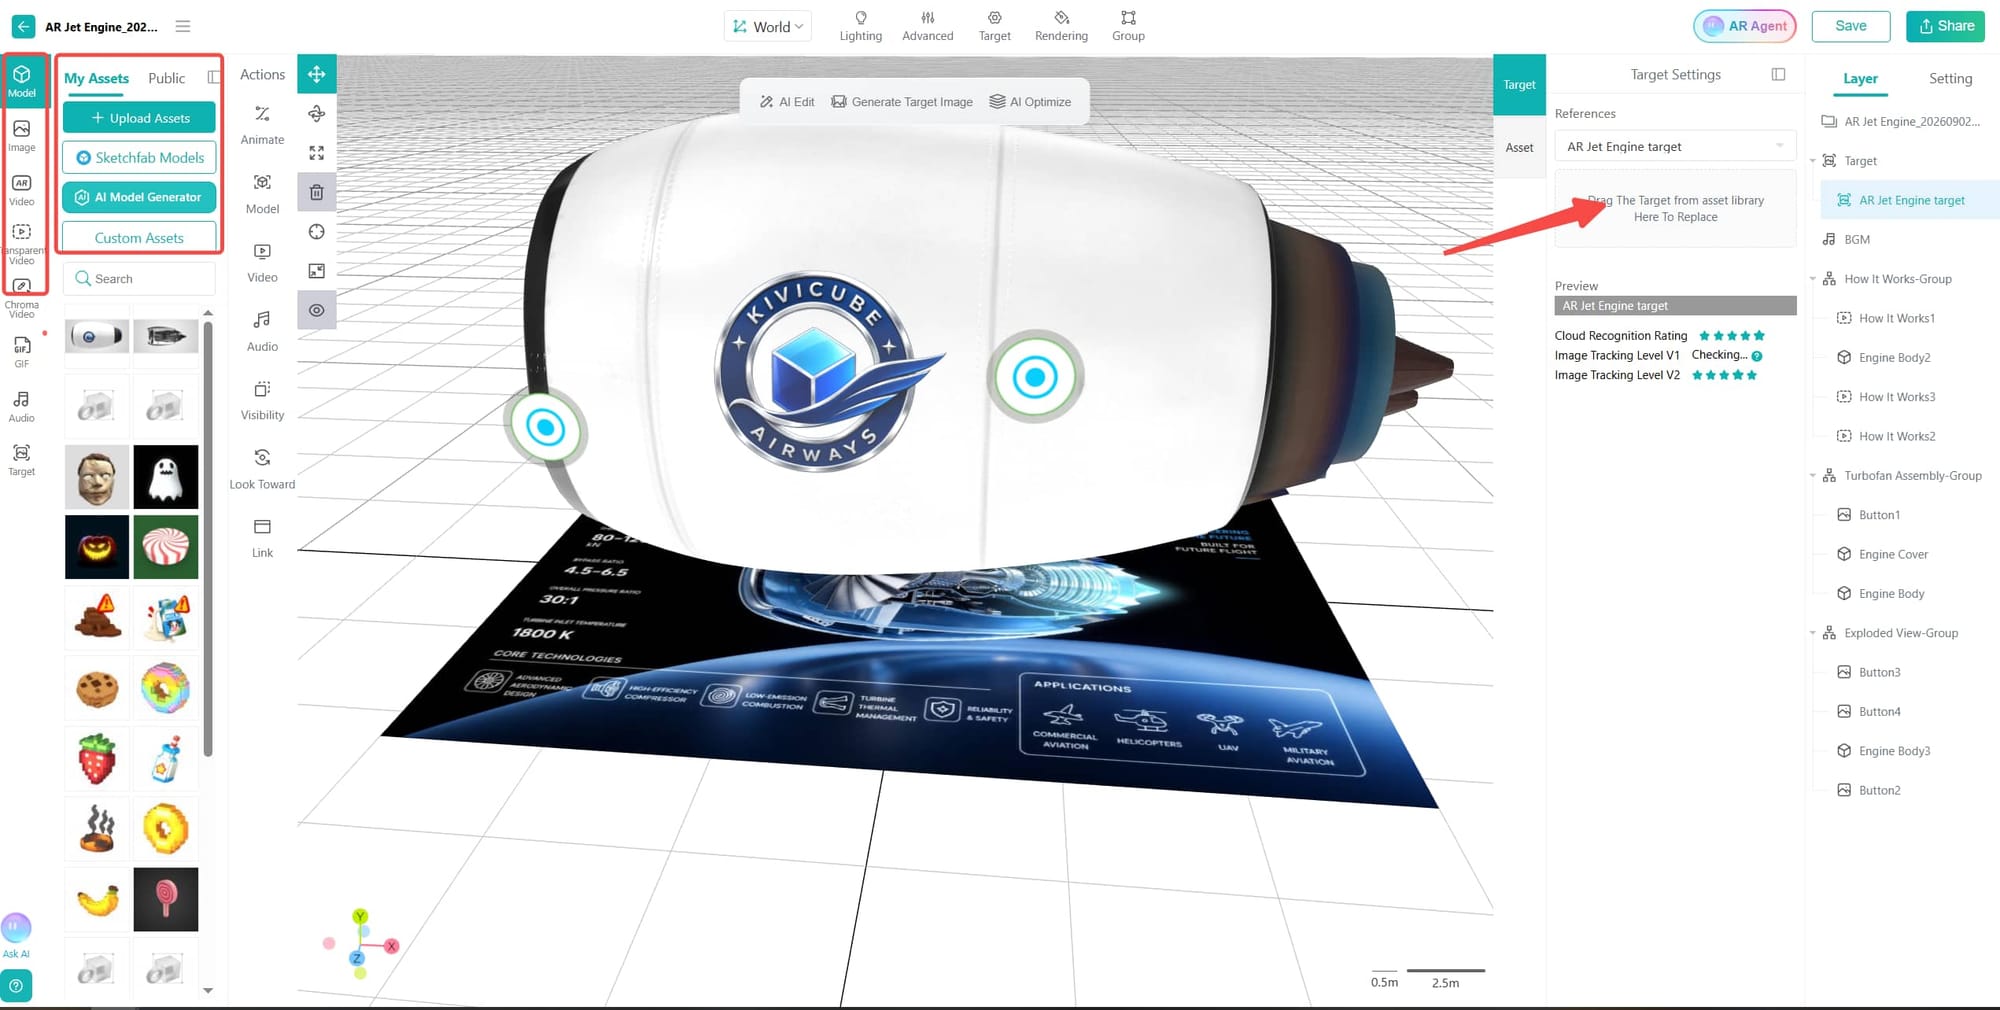Launch the AR Agent
This screenshot has height=1010, width=2000.
(1745, 26)
